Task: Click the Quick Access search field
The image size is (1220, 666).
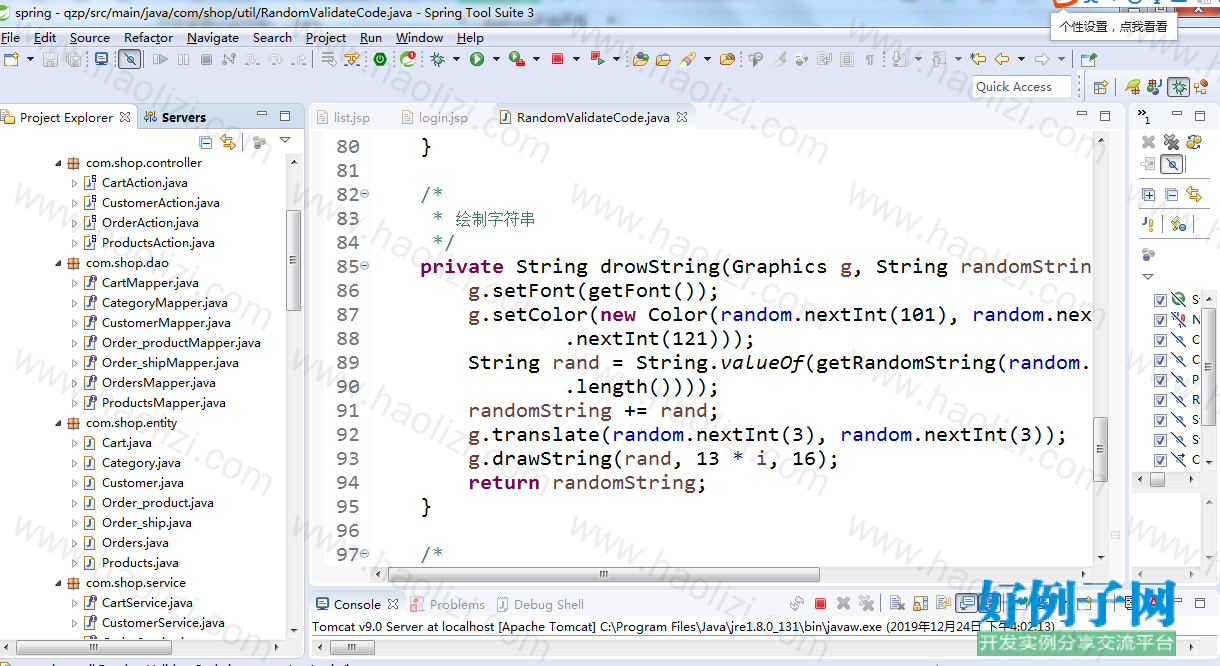Action: [1021, 87]
